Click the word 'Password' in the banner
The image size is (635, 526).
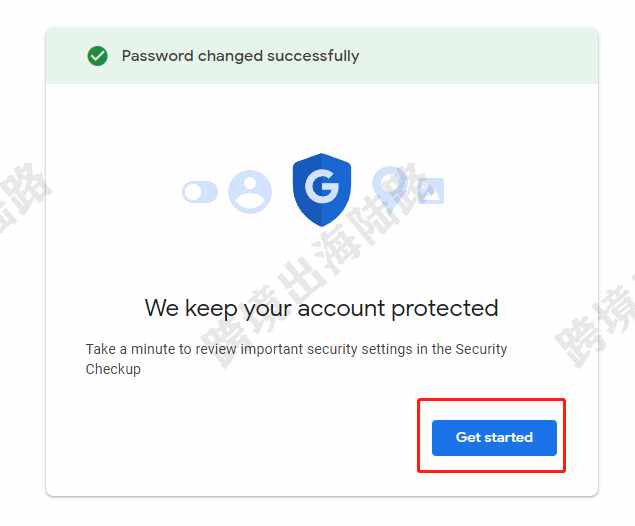pyautogui.click(x=157, y=56)
